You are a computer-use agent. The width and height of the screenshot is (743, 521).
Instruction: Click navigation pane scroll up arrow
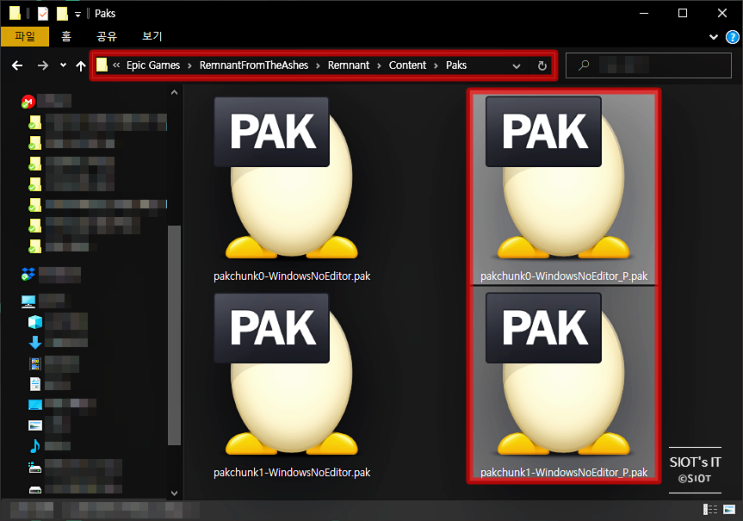(x=174, y=92)
